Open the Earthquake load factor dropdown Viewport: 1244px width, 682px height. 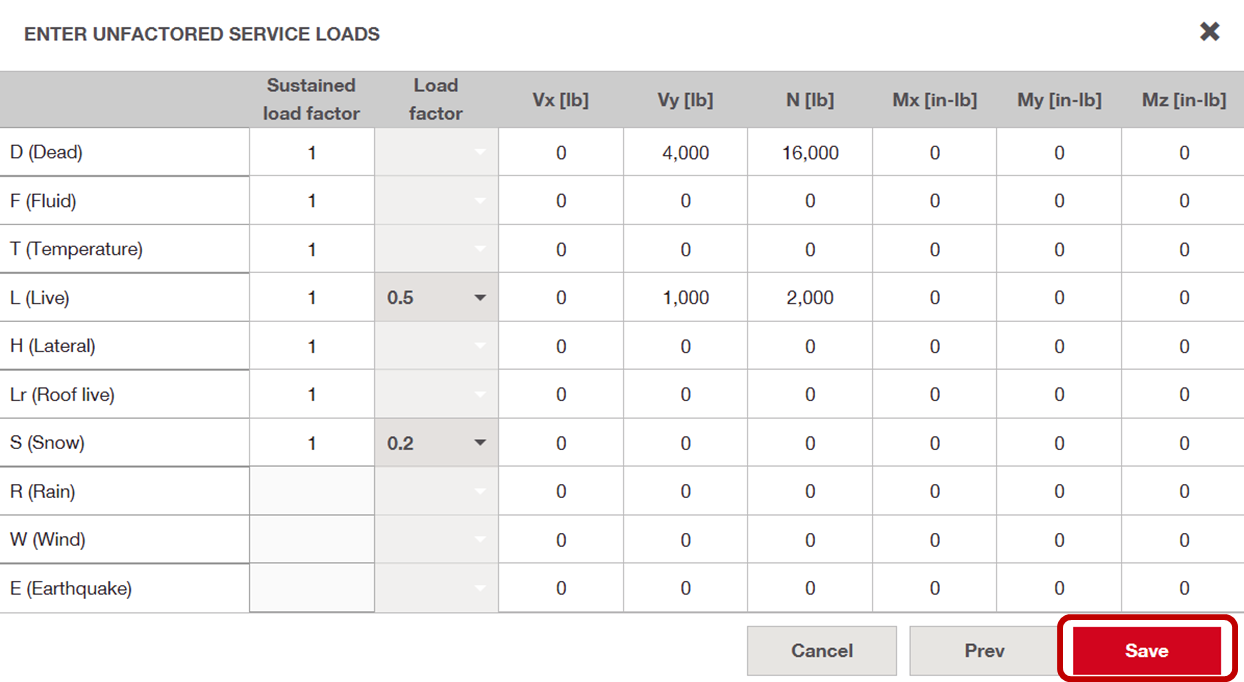click(x=436, y=588)
